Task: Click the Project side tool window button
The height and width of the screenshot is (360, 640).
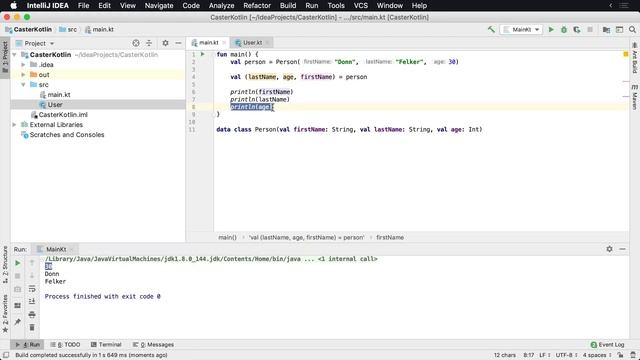Action: [x=5, y=57]
